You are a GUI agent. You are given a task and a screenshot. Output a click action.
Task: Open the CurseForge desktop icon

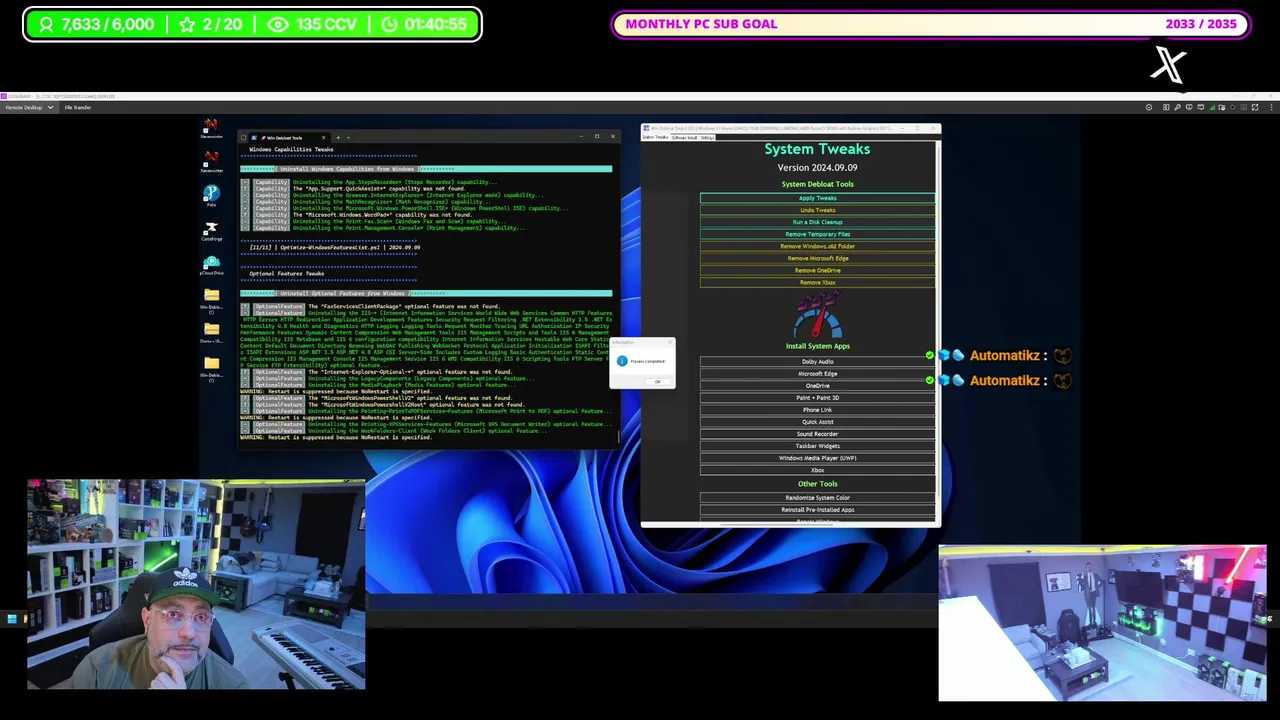pyautogui.click(x=210, y=231)
